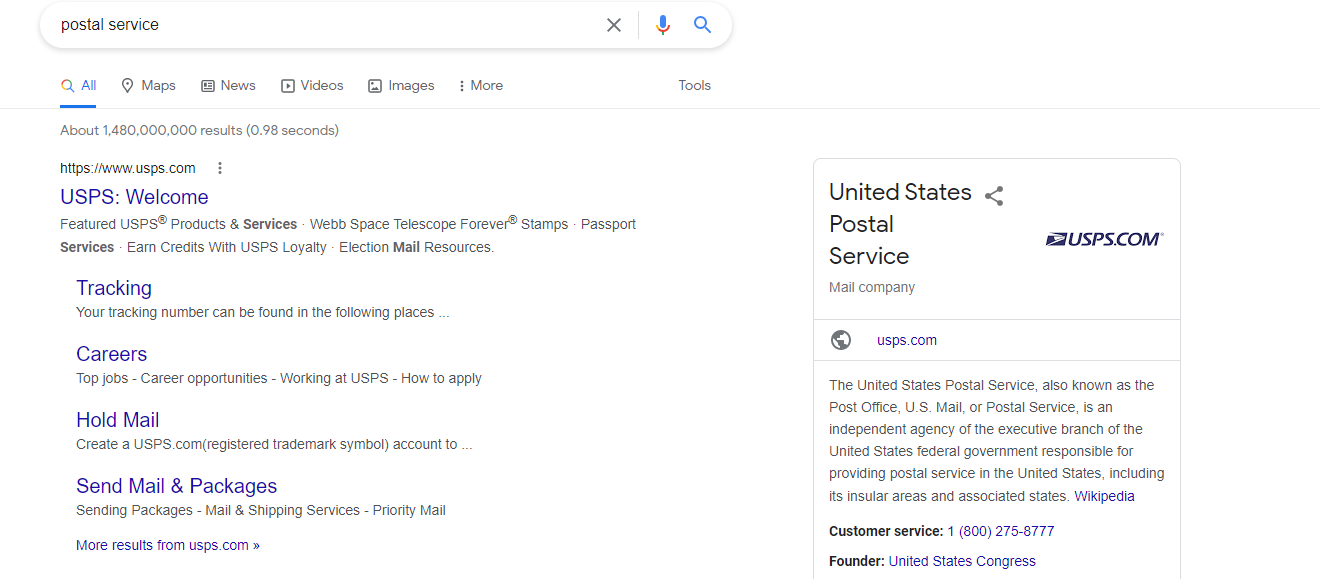
Task: Click the blue search magnifier icon
Action: (703, 25)
